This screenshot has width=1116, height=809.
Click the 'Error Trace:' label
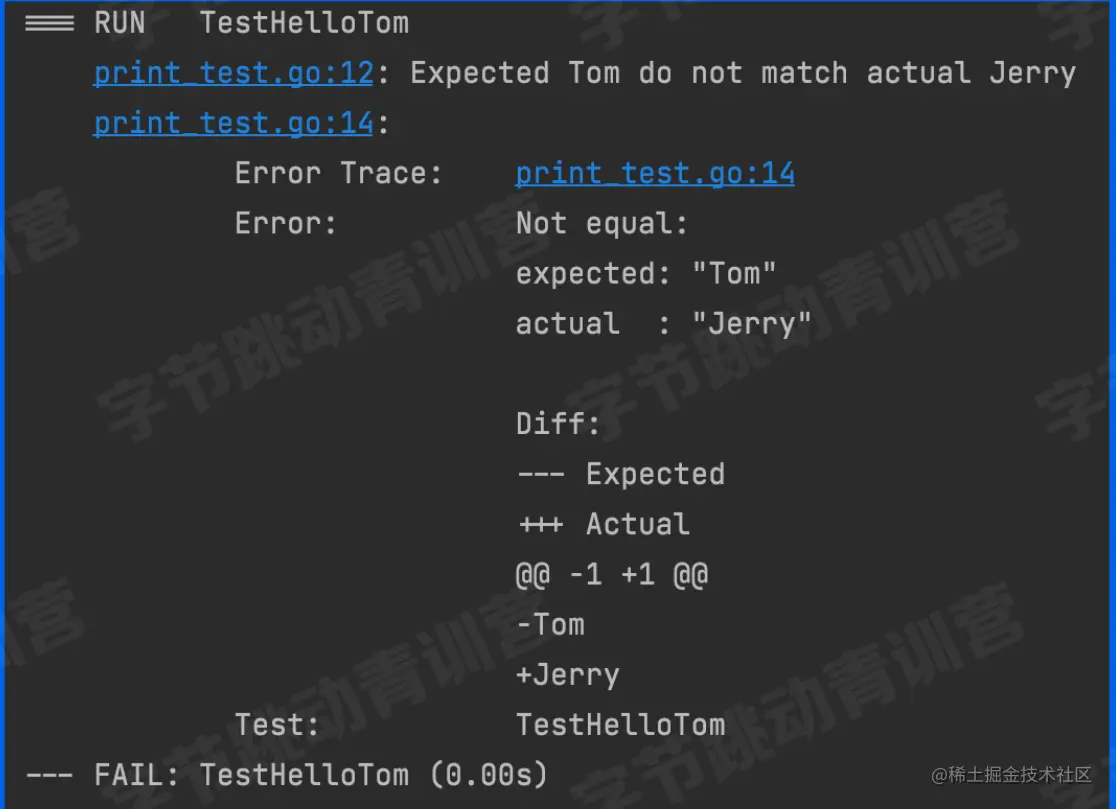pos(338,174)
